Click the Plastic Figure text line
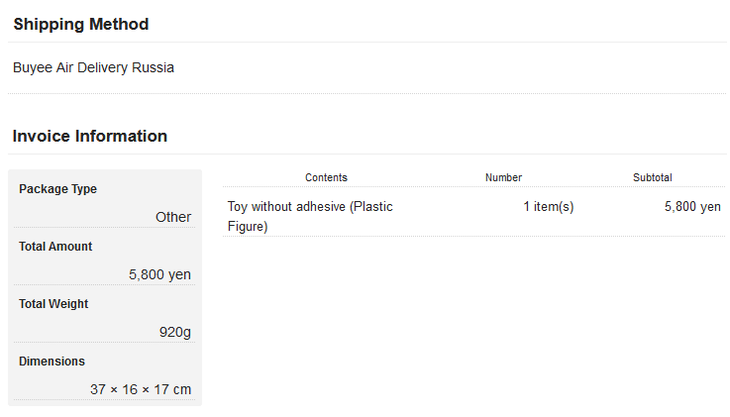730x417 pixels. [x=247, y=227]
